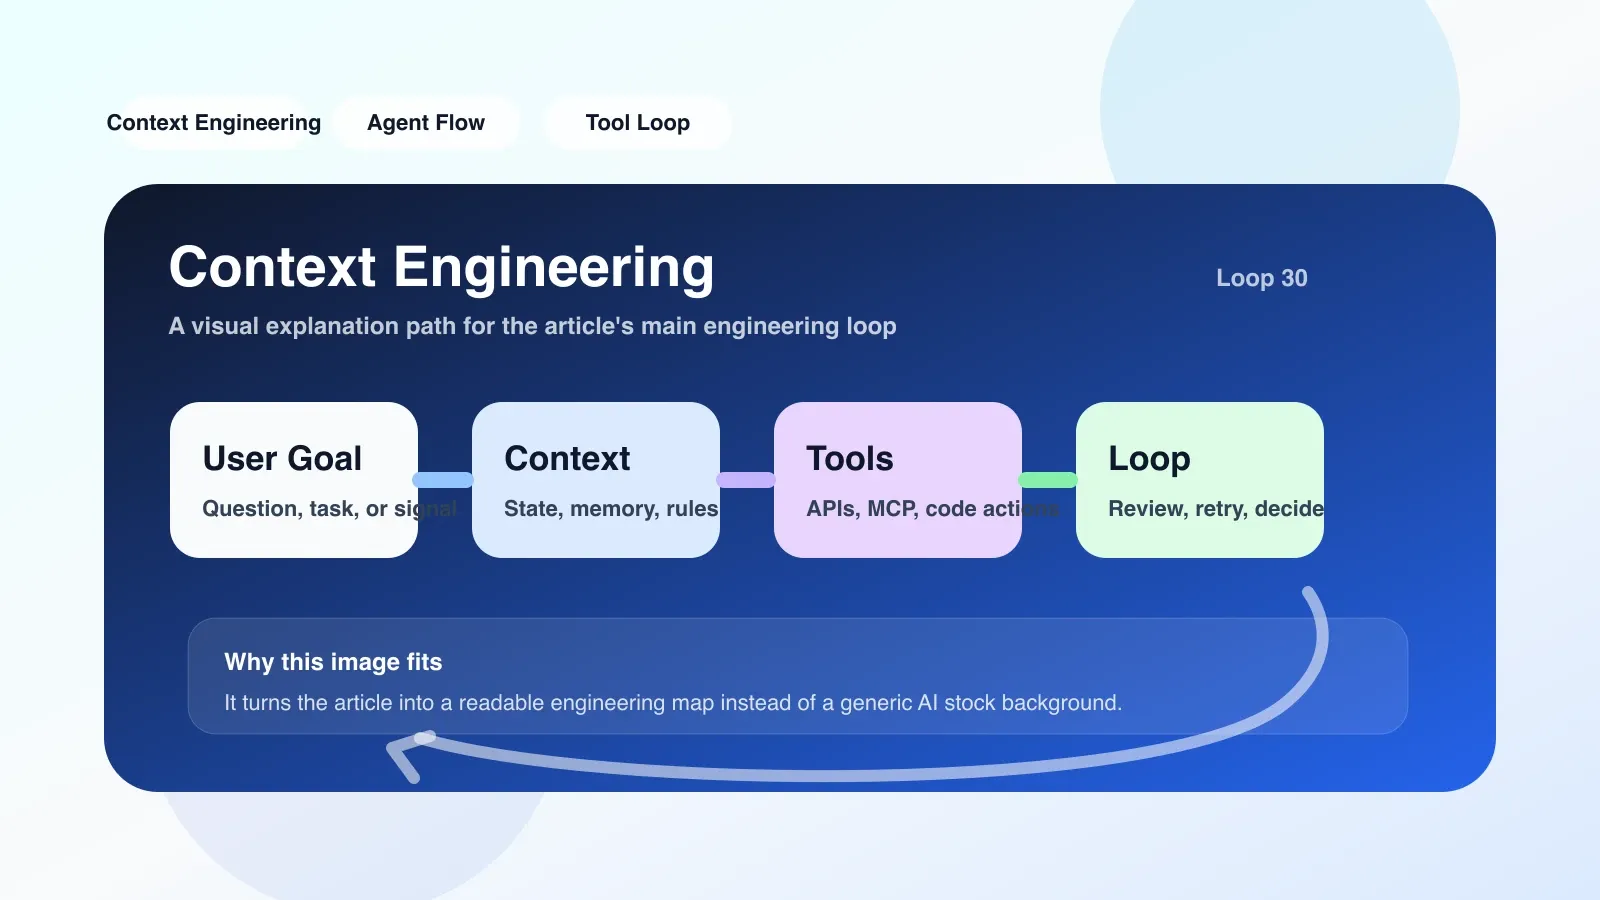1600x900 pixels.
Task: Click the purple Tools card
Action: coord(898,480)
